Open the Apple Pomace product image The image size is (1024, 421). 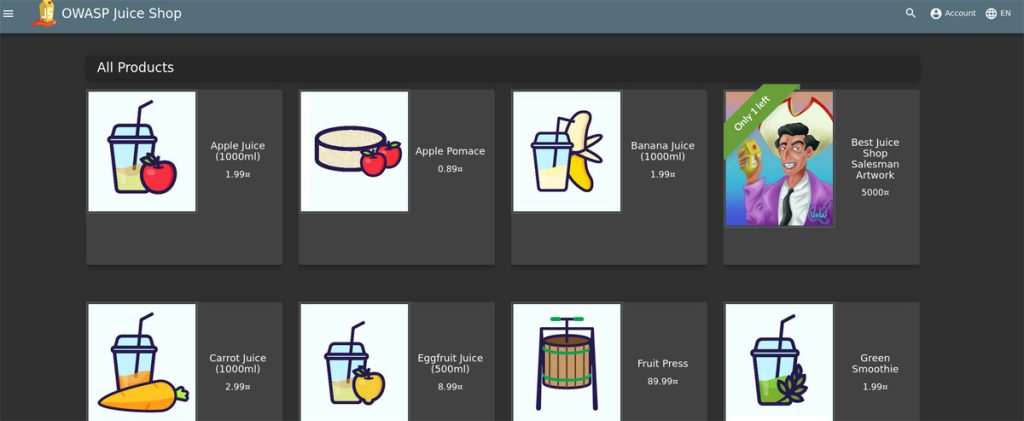355,151
